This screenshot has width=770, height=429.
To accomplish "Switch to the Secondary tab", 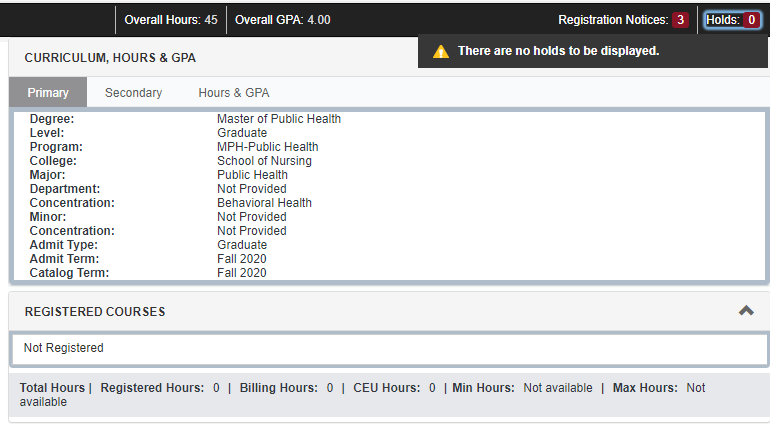I will click(x=133, y=92).
